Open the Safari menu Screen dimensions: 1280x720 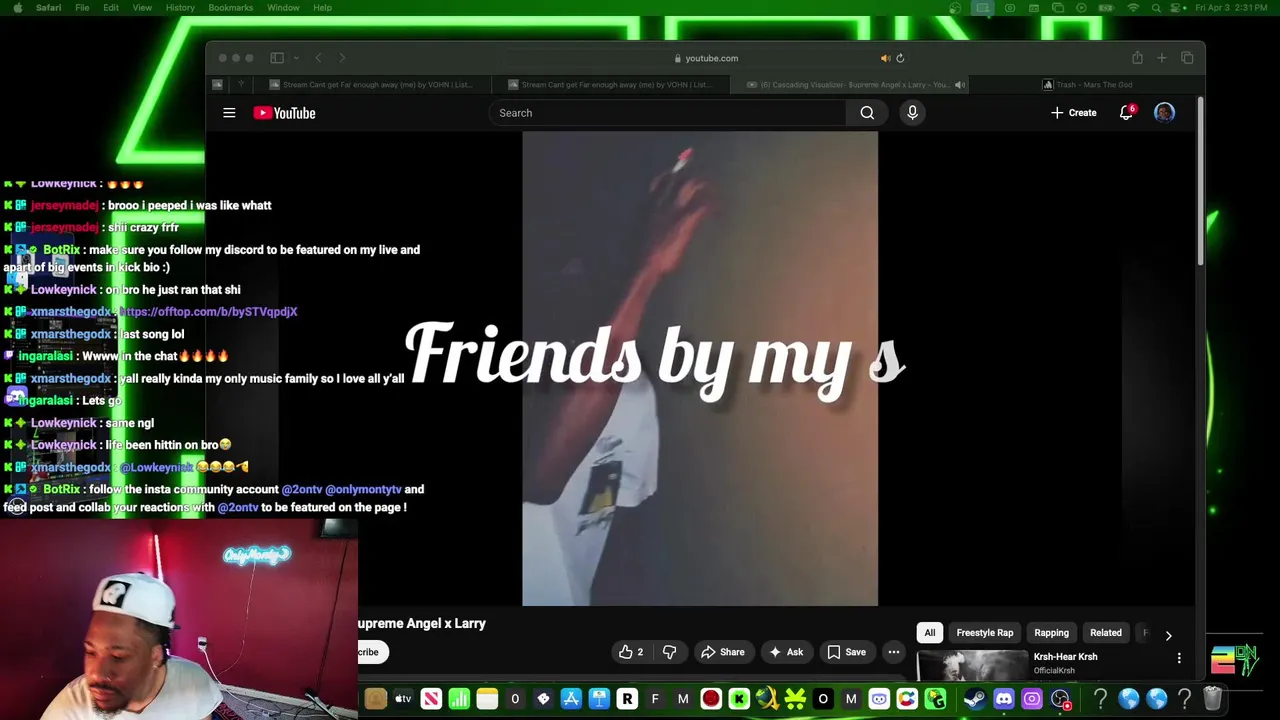(x=48, y=8)
